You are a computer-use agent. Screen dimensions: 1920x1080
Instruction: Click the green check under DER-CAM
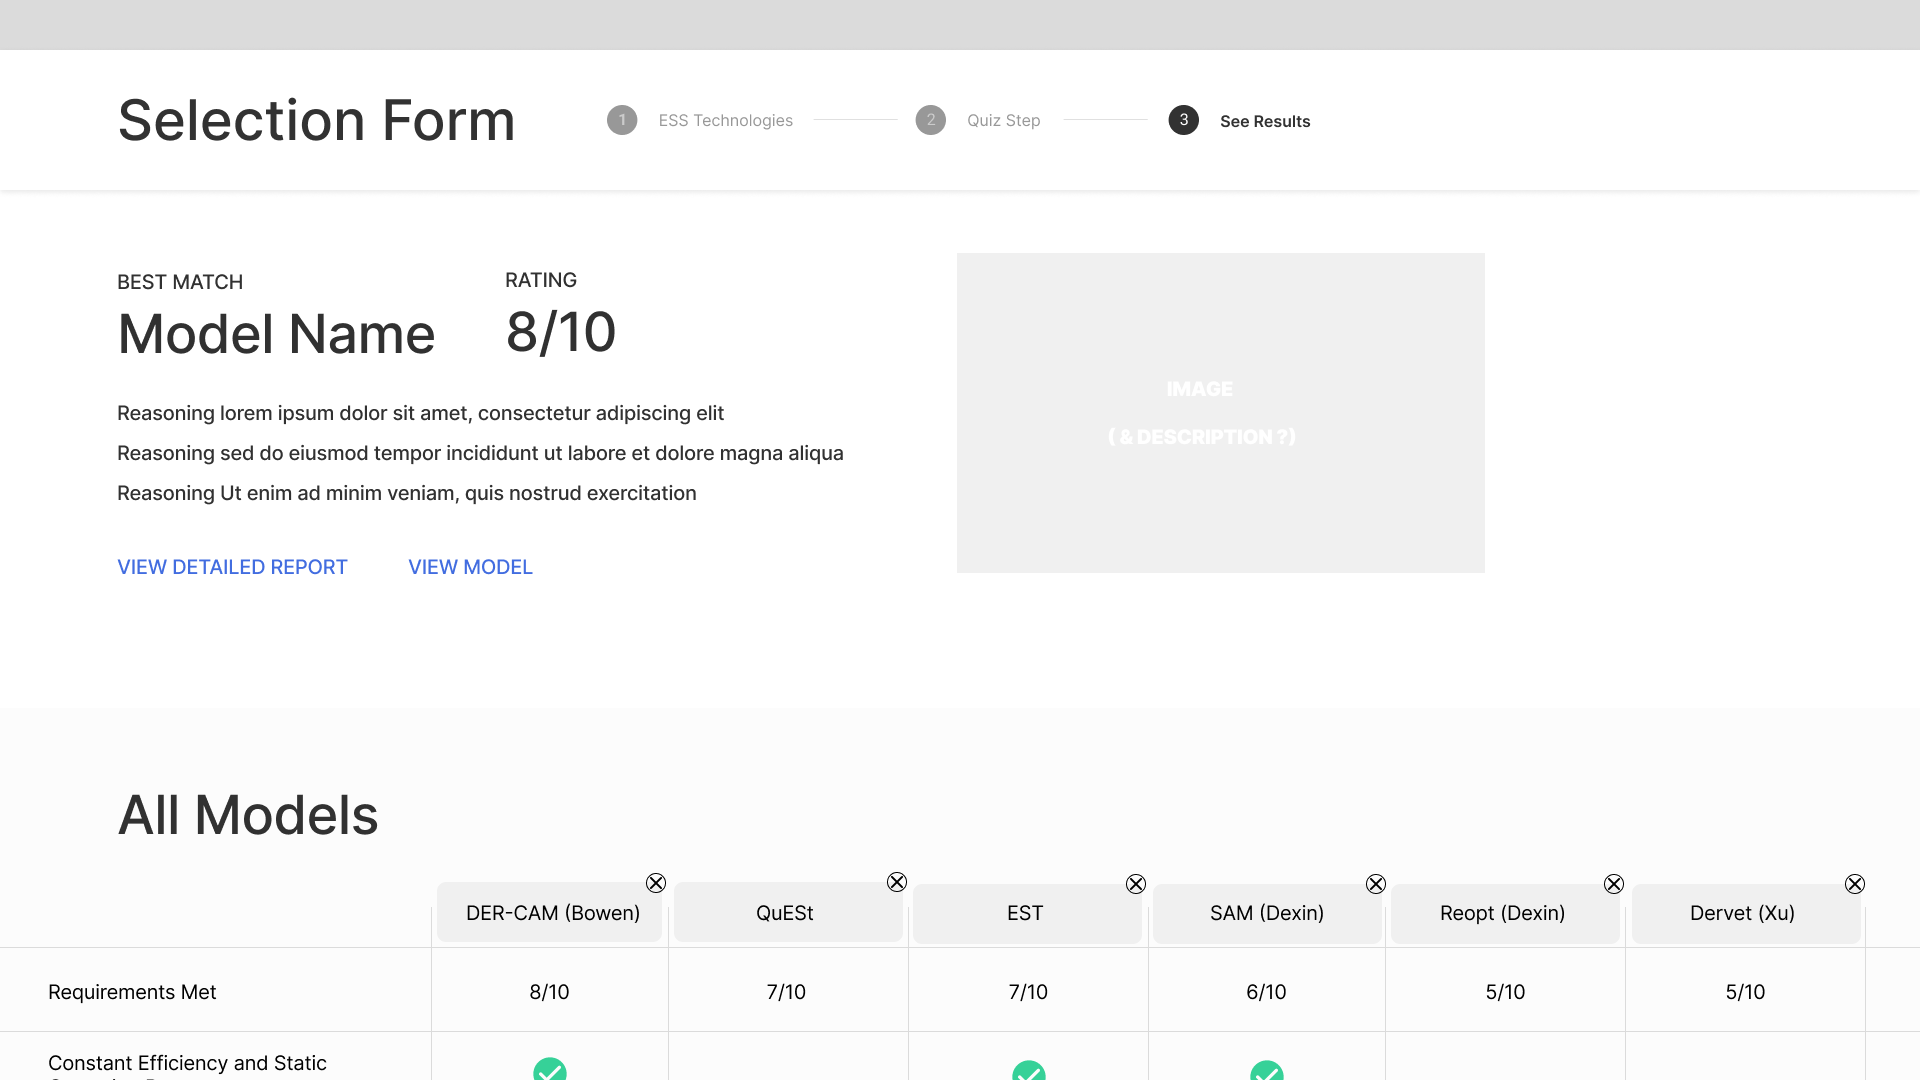550,1070
